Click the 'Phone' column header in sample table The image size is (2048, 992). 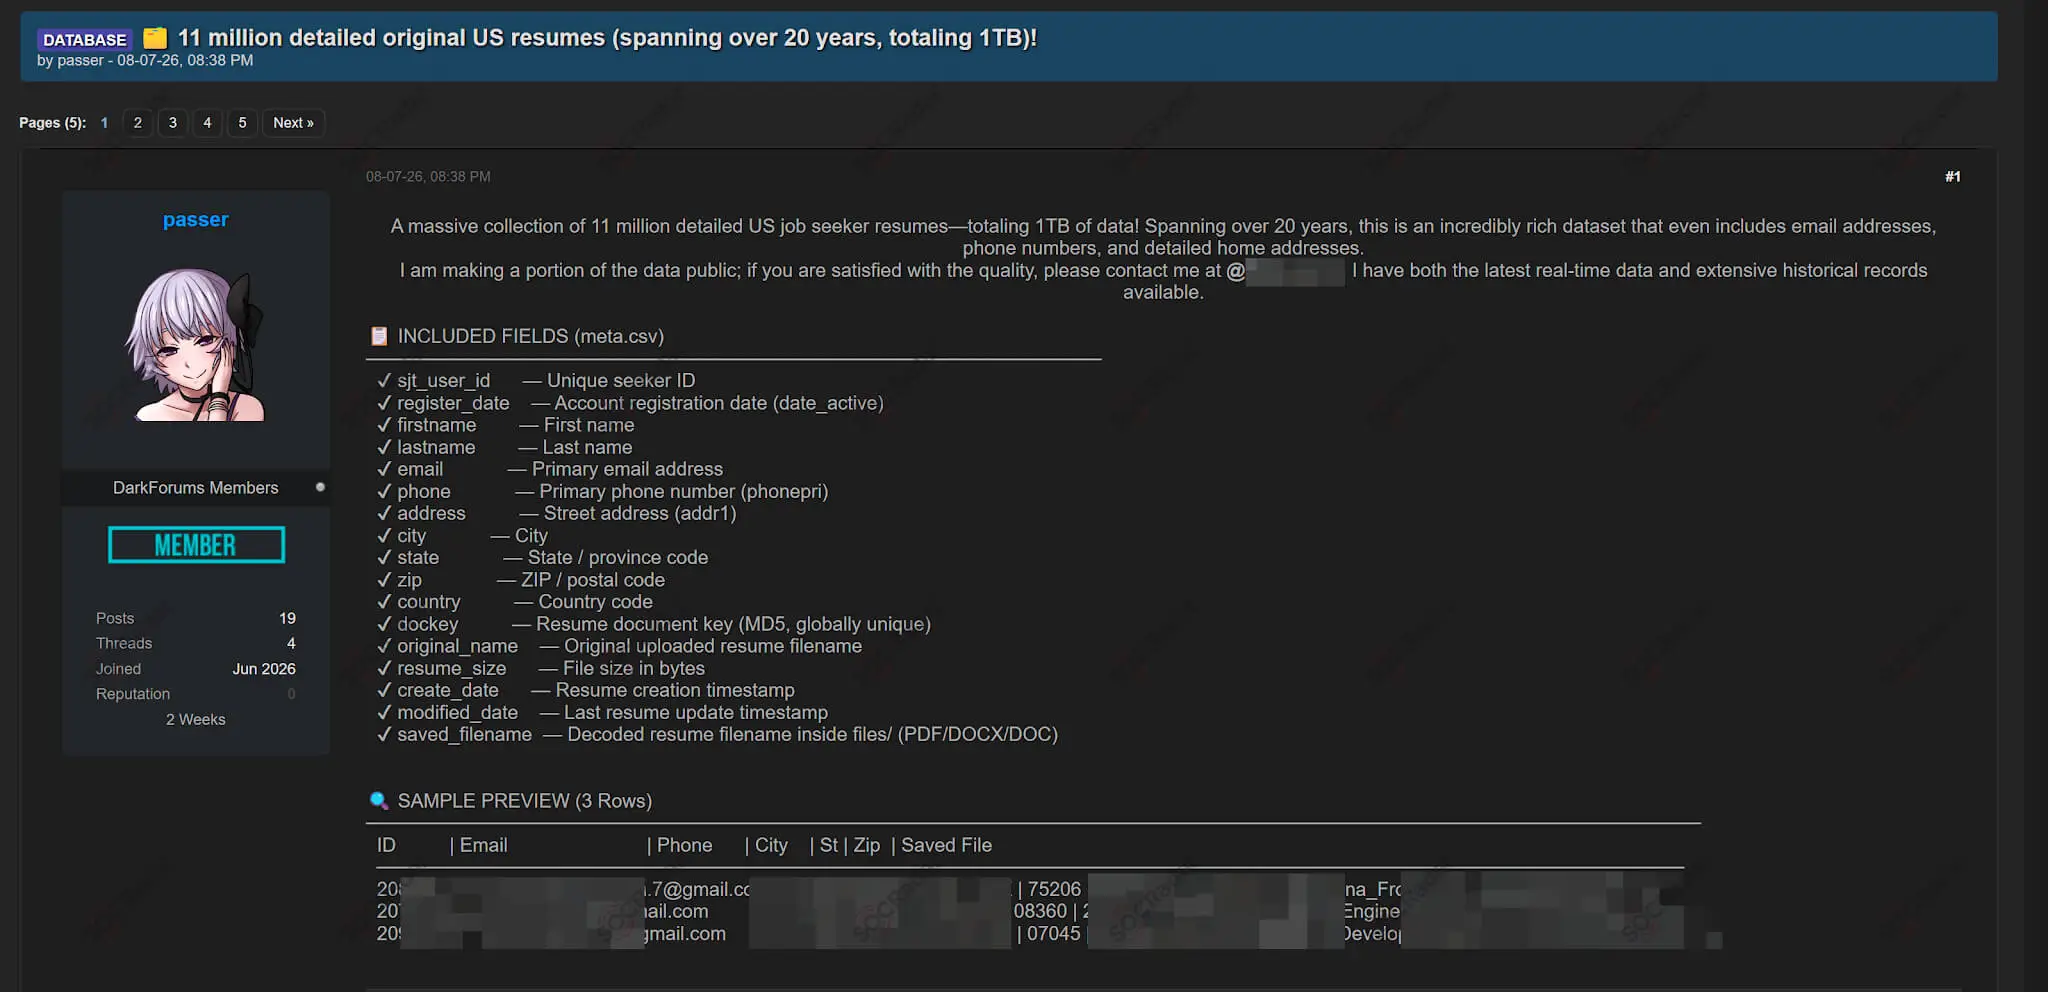[685, 845]
